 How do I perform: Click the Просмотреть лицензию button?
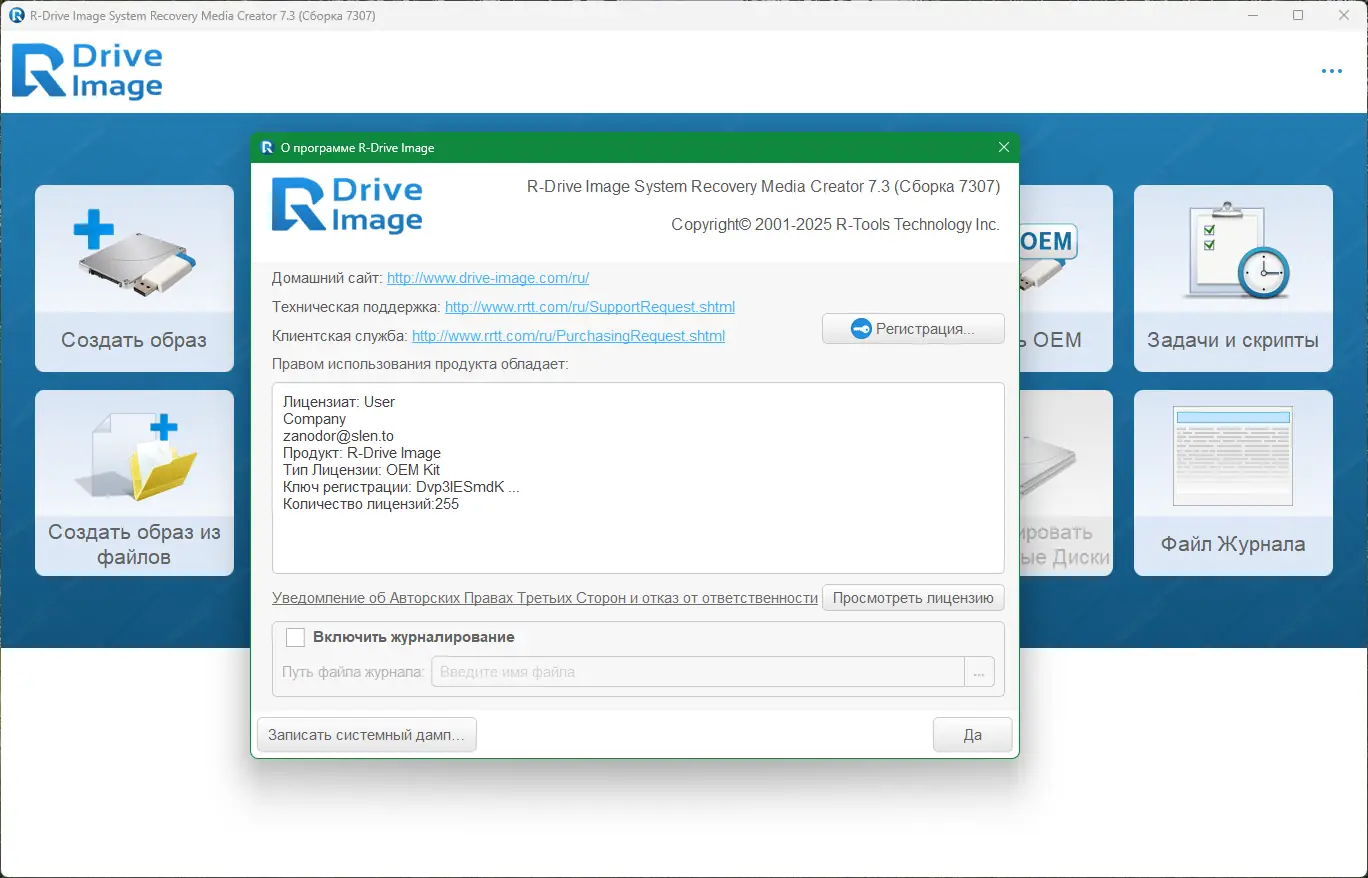913,598
